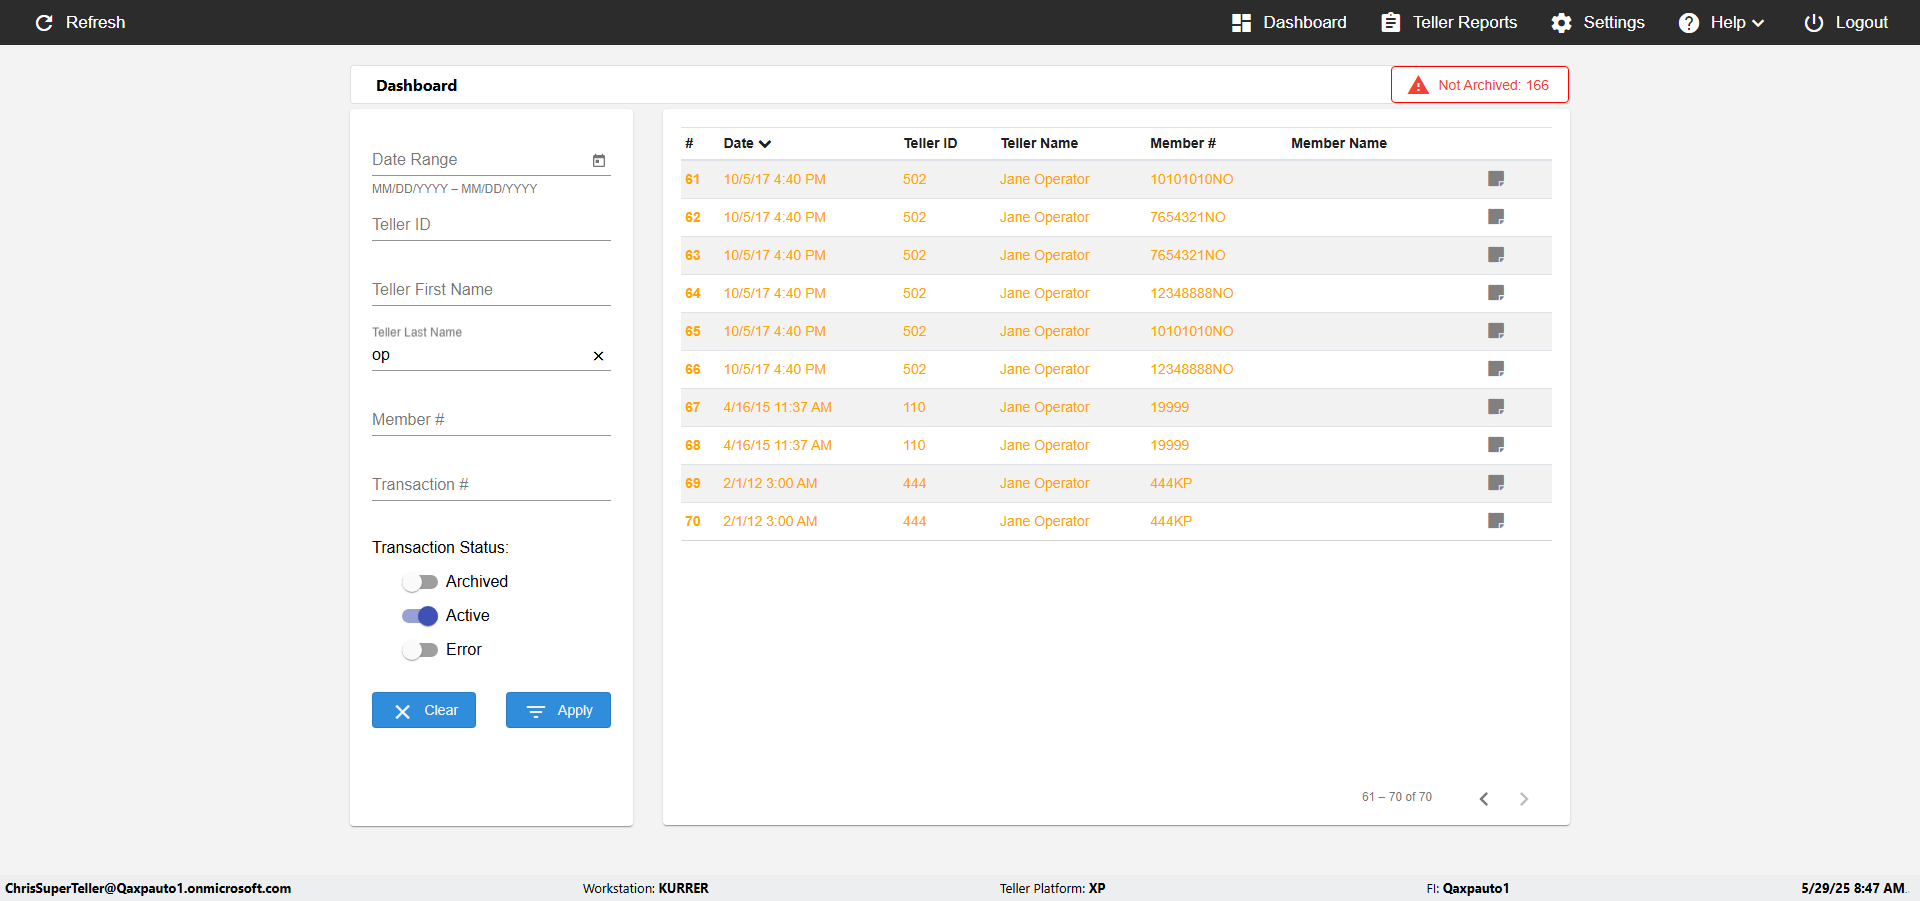Disable the Active status switch
Screen dimensions: 1920x901
point(420,616)
